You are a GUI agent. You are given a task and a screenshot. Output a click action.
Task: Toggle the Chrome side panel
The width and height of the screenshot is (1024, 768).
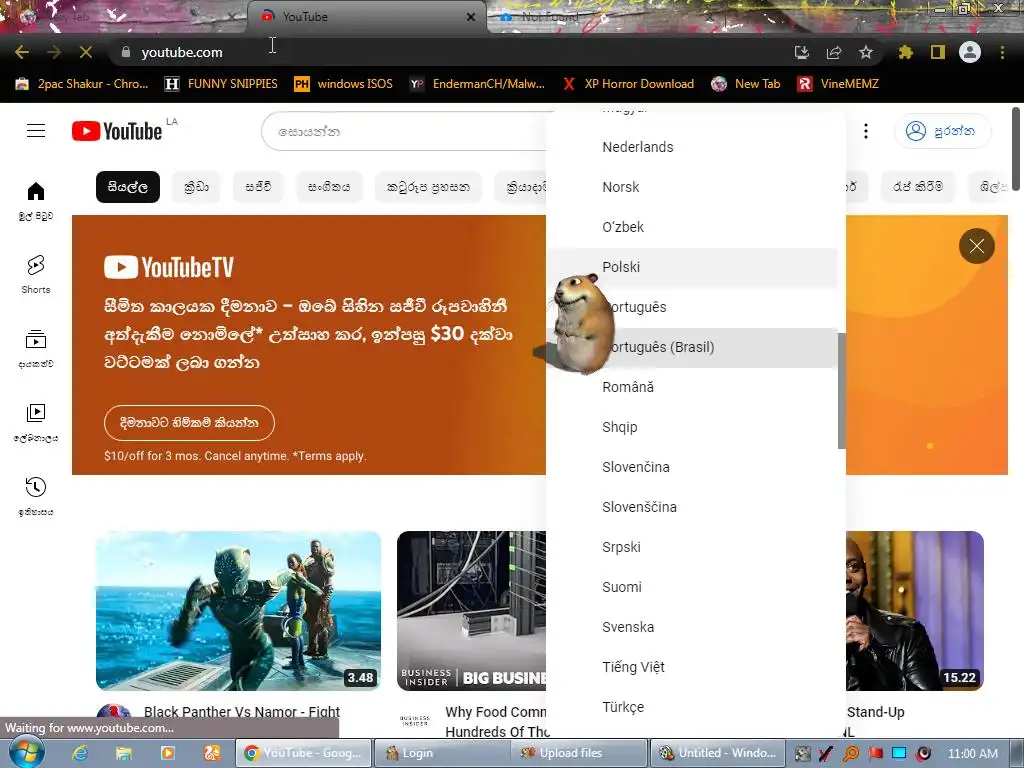click(x=938, y=52)
